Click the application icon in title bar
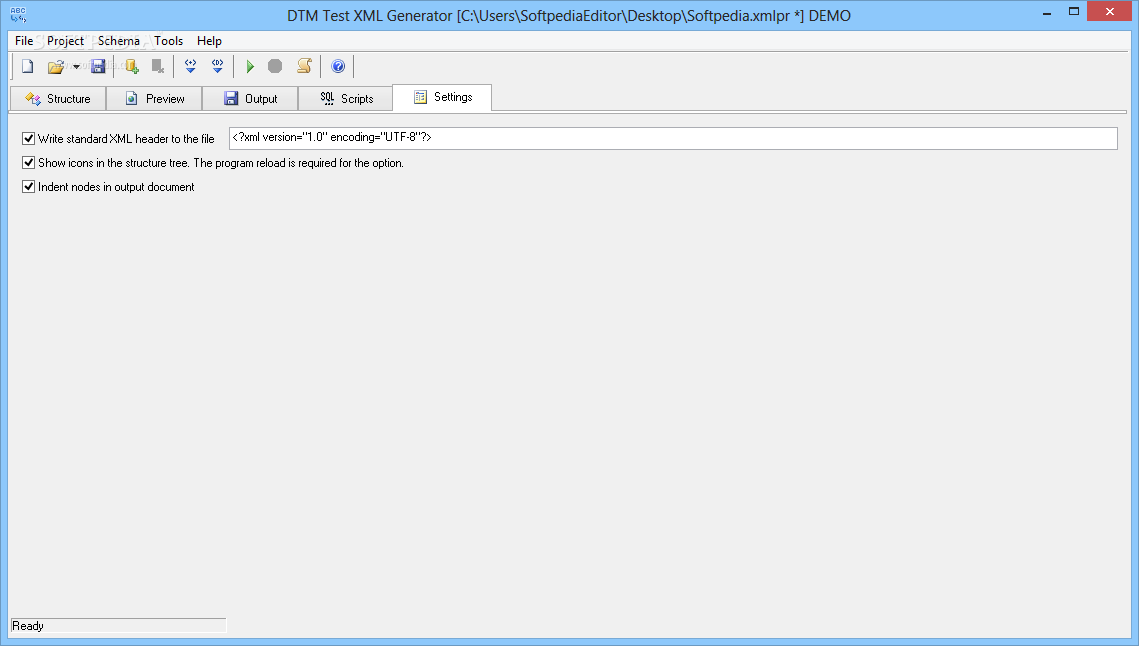This screenshot has width=1139, height=646. (18, 15)
